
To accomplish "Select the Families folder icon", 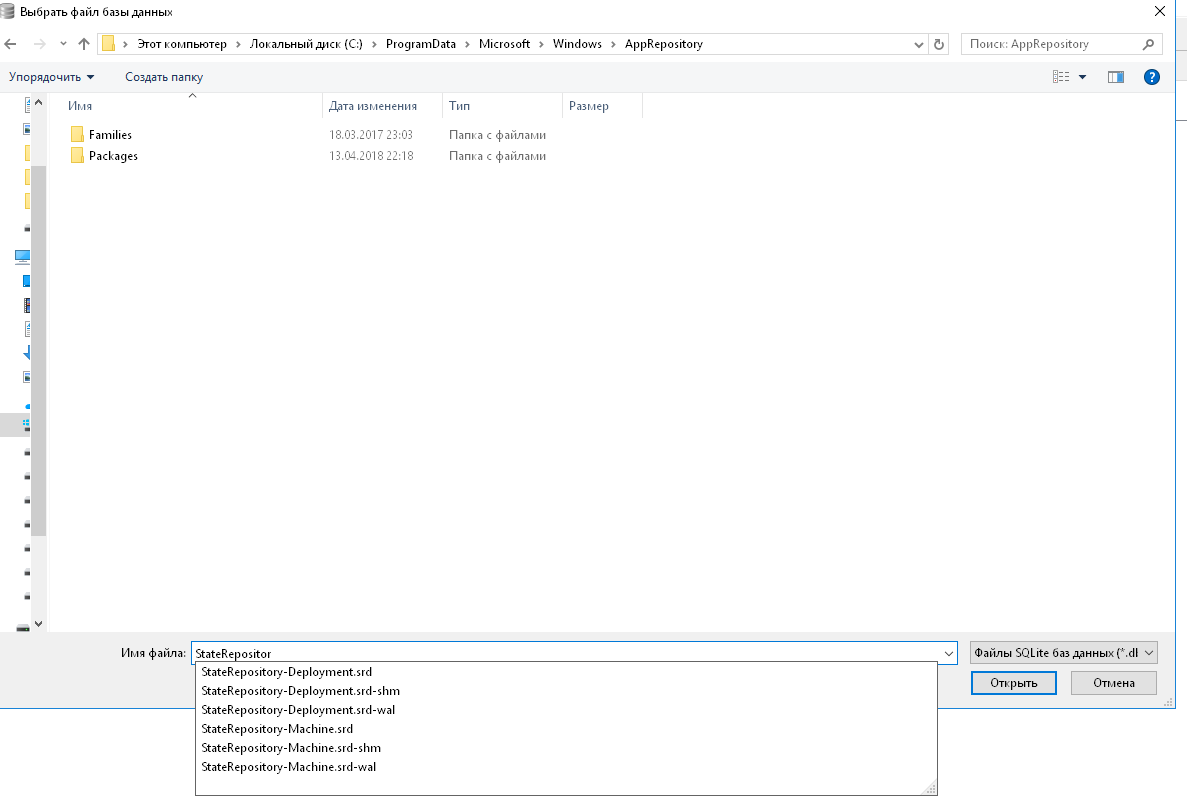I will click(77, 135).
